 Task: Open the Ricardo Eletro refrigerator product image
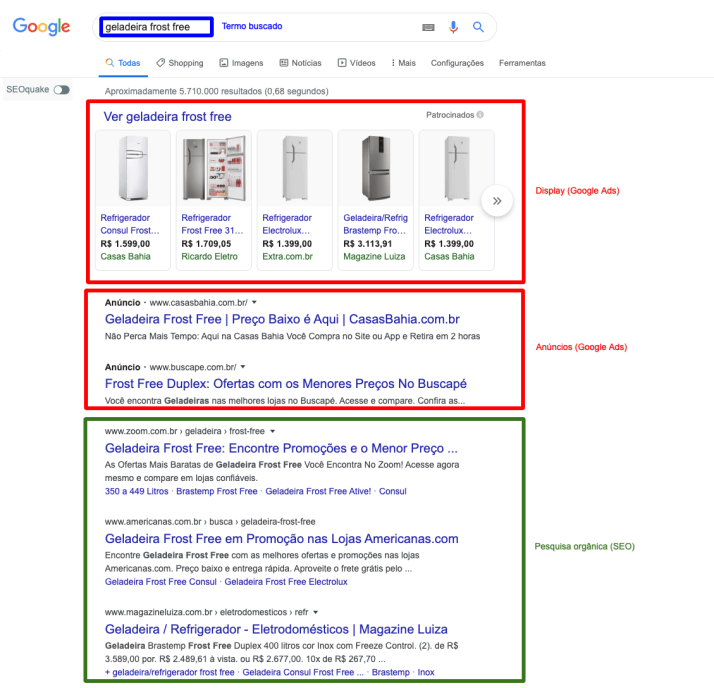pyautogui.click(x=214, y=168)
